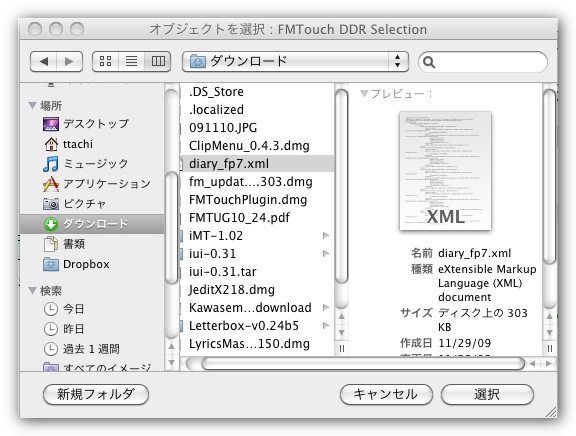Open the ダウンロード location popup menu
576x436 pixels.
pos(295,61)
